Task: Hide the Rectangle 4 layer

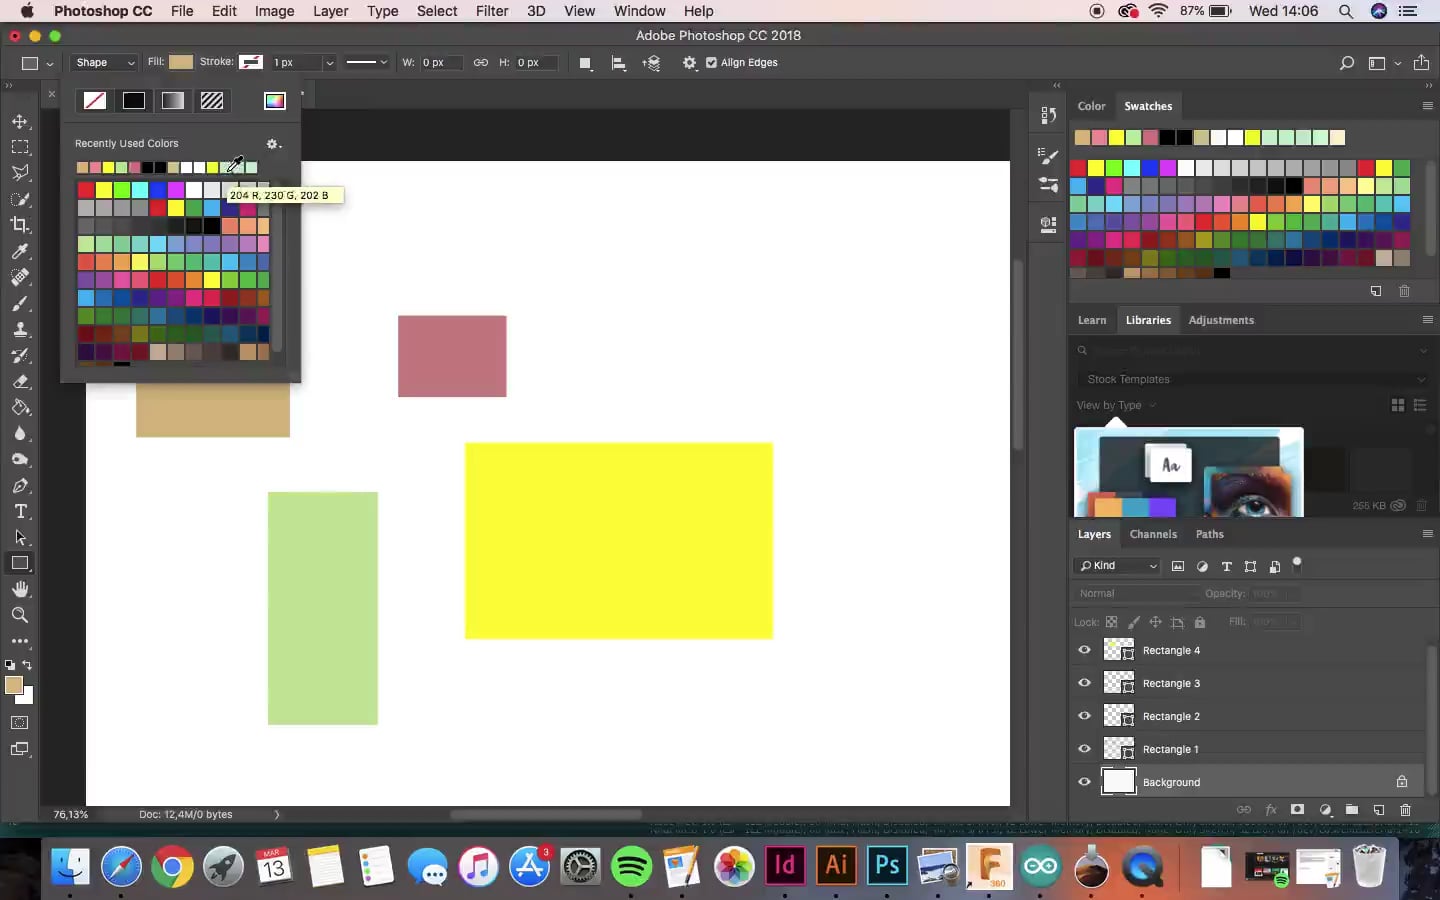Action: (1084, 650)
